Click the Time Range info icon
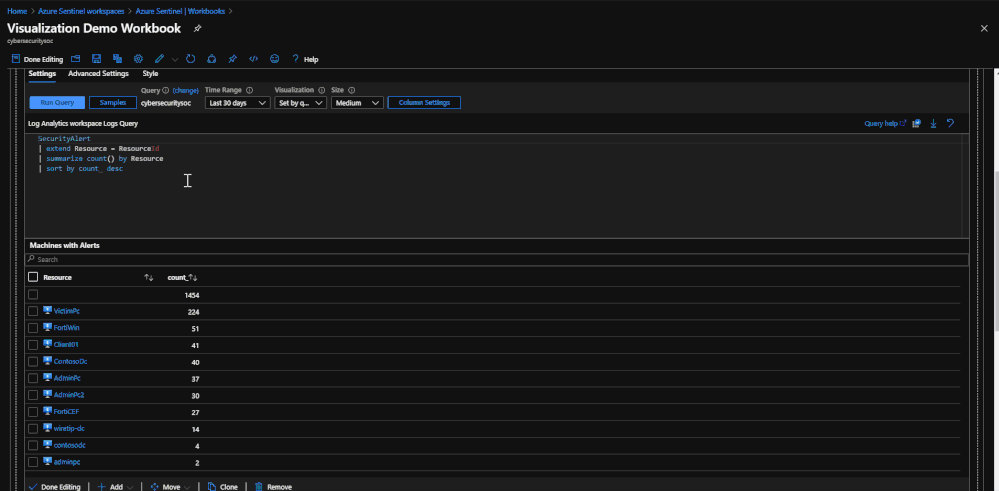This screenshot has width=999, height=491. tap(250, 90)
